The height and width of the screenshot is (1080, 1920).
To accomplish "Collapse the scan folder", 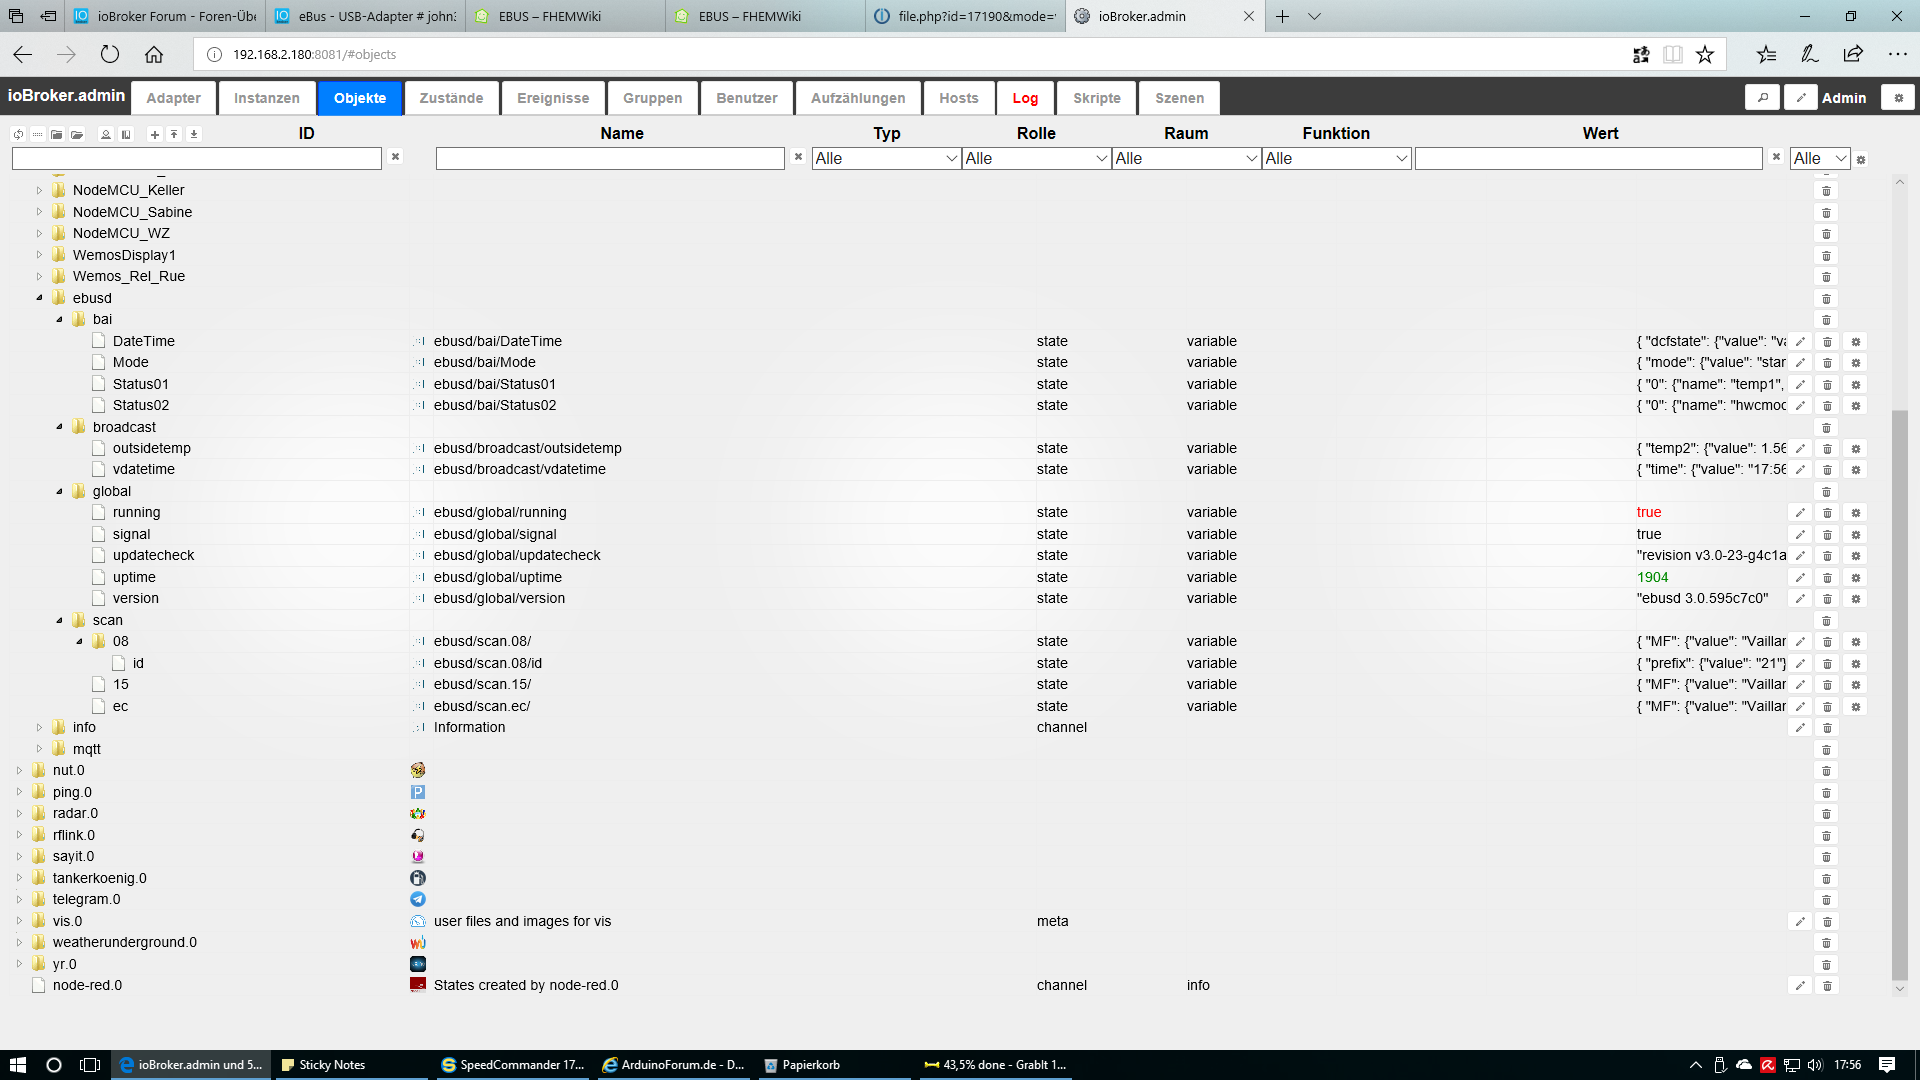I will click(59, 621).
